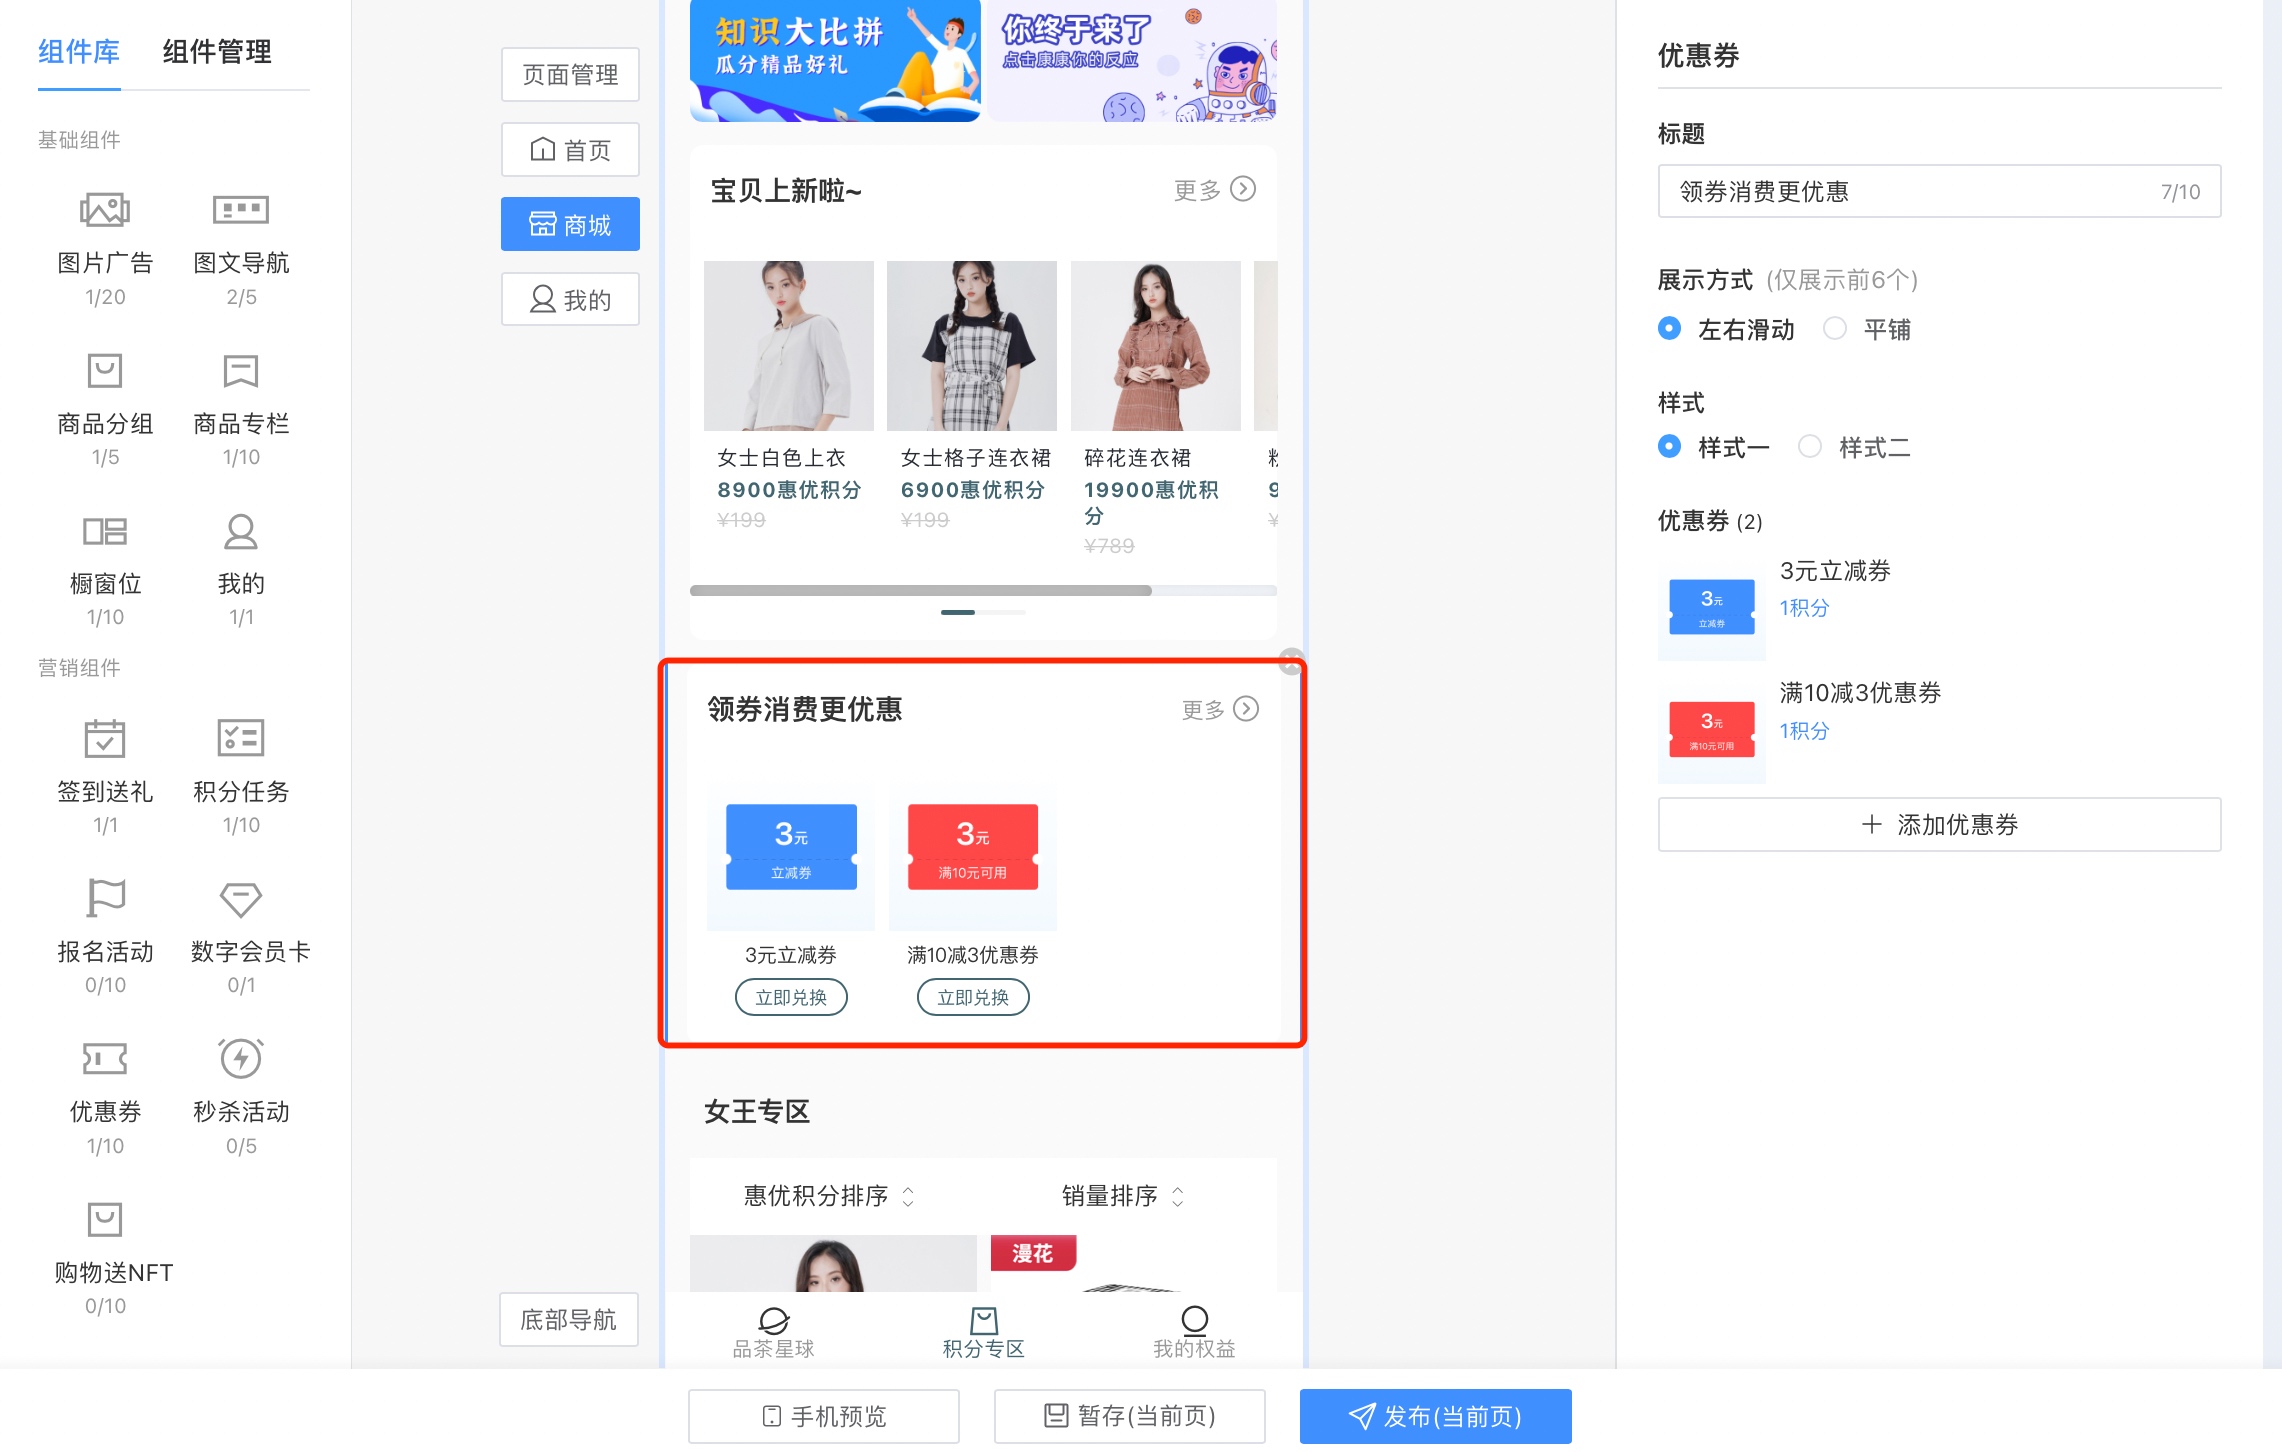Viewport: 2282px width, 1452px height.
Task: Toggle the 销量排序 sort arrows
Action: click(1178, 1196)
